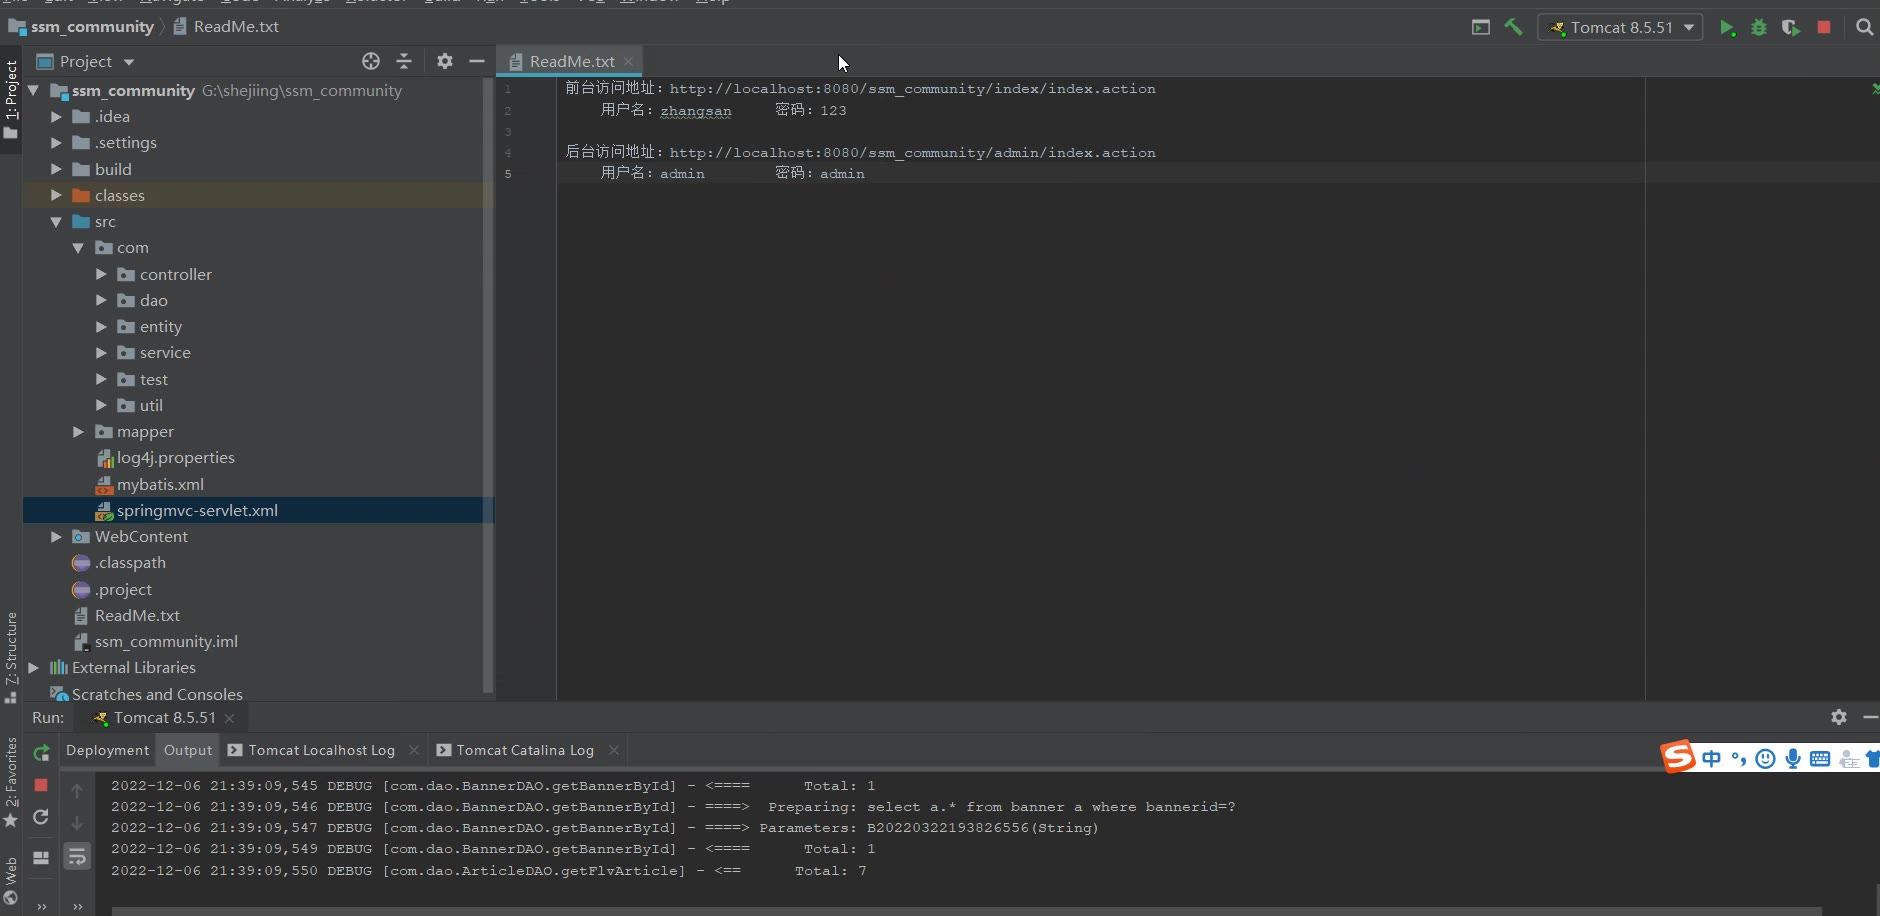Open Project panel settings gear
Image resolution: width=1880 pixels, height=916 pixels.
coord(445,61)
